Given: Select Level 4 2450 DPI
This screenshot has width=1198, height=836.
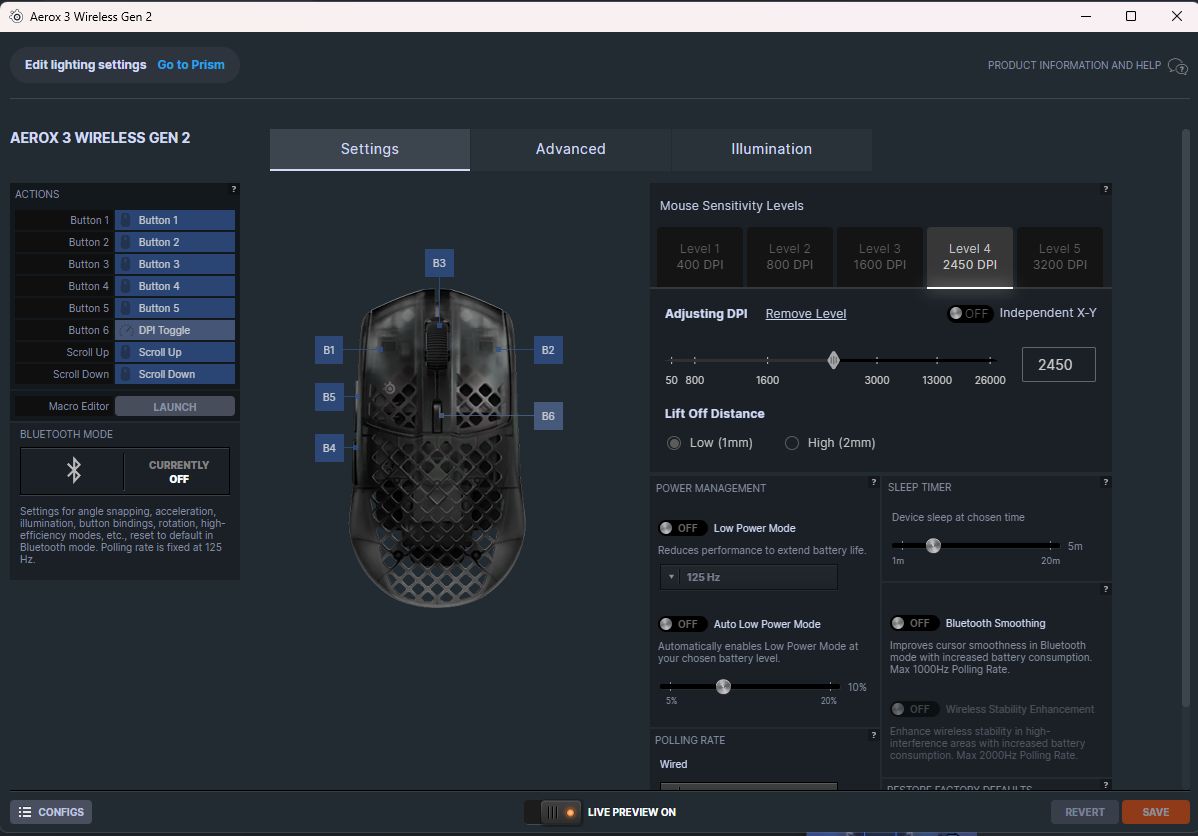Looking at the screenshot, I should 970,257.
